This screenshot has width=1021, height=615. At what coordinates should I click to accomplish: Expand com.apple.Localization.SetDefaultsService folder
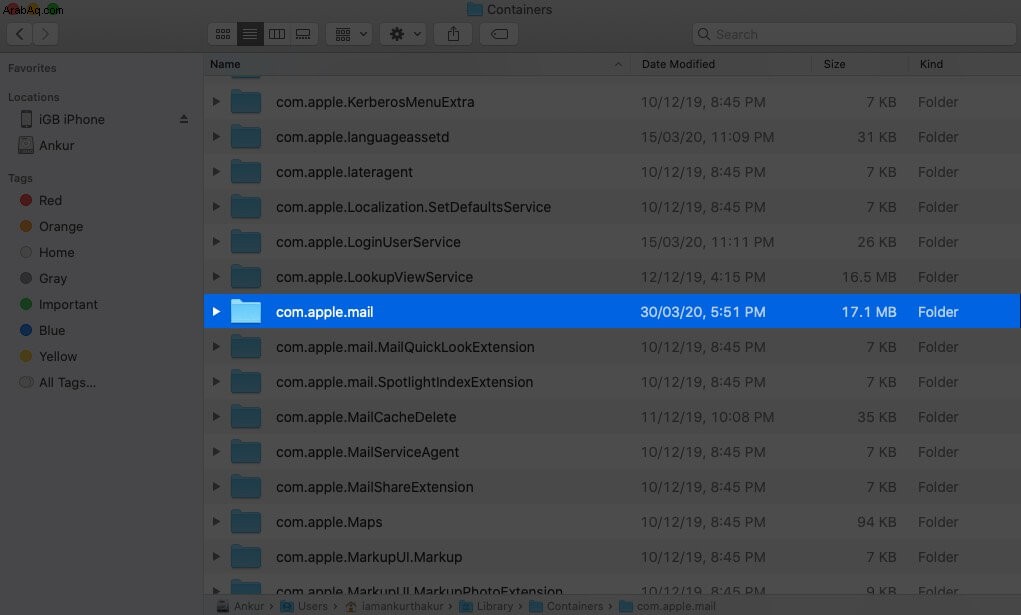[x=216, y=207]
